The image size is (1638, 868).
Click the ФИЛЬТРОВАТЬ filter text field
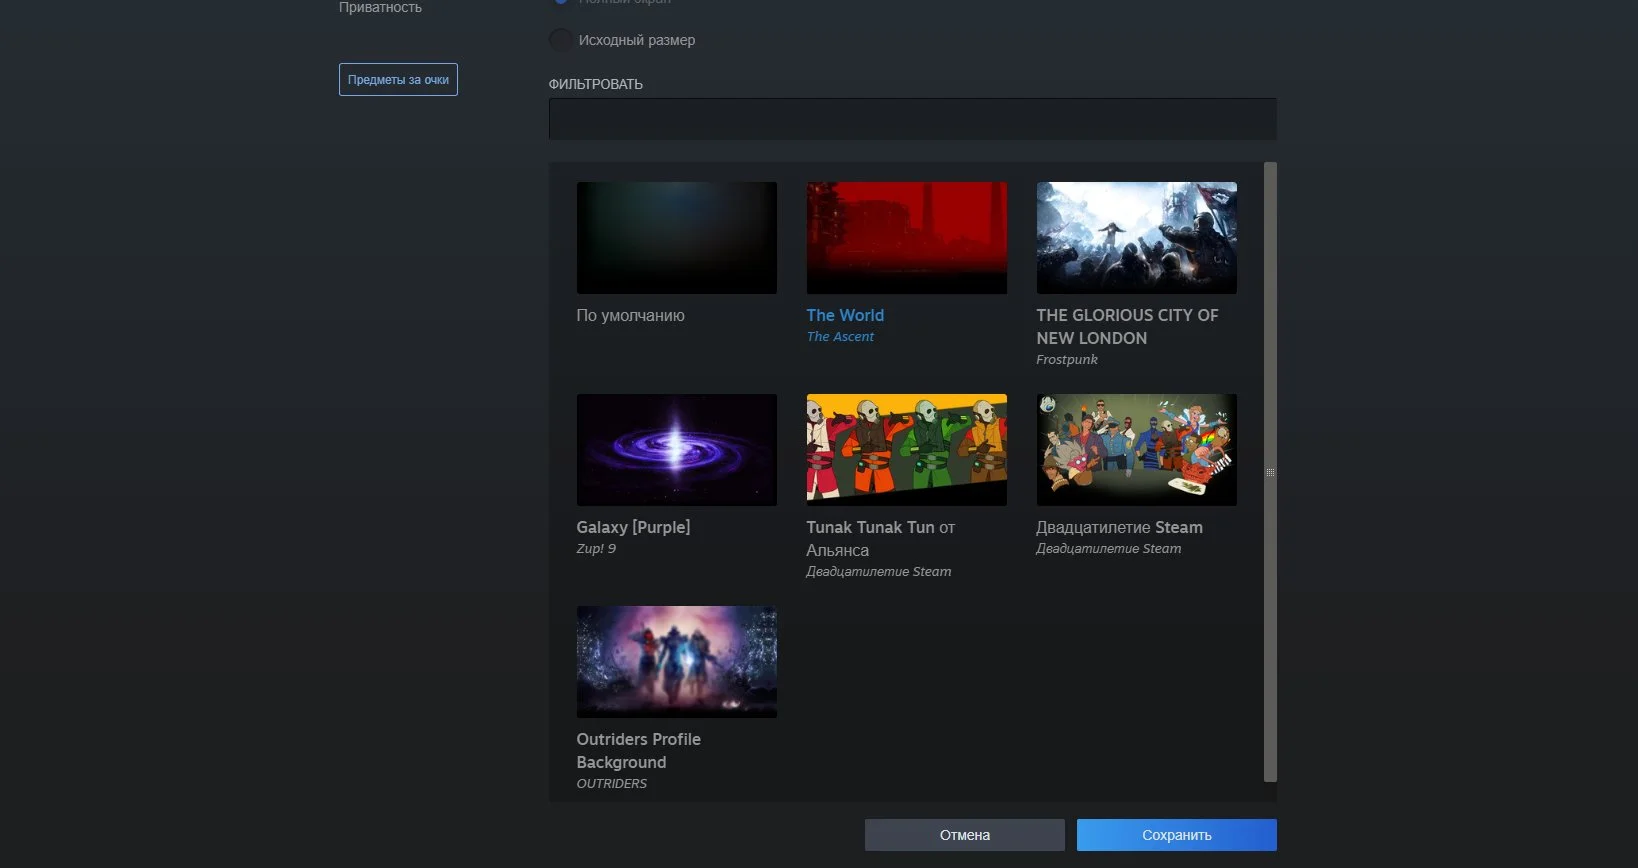(911, 120)
